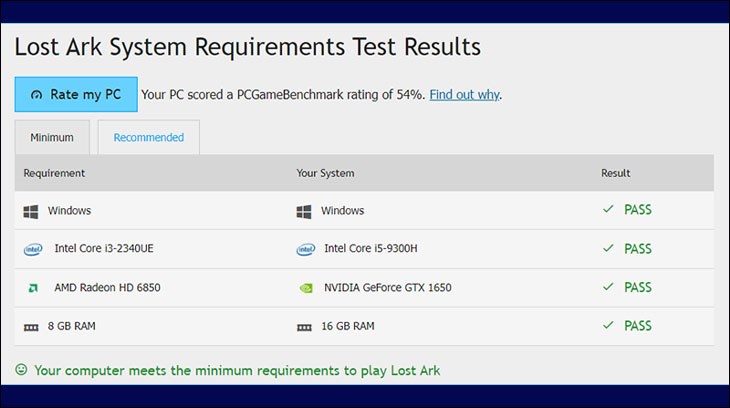Switch to the Recommended tab
The width and height of the screenshot is (730, 408).
point(148,138)
